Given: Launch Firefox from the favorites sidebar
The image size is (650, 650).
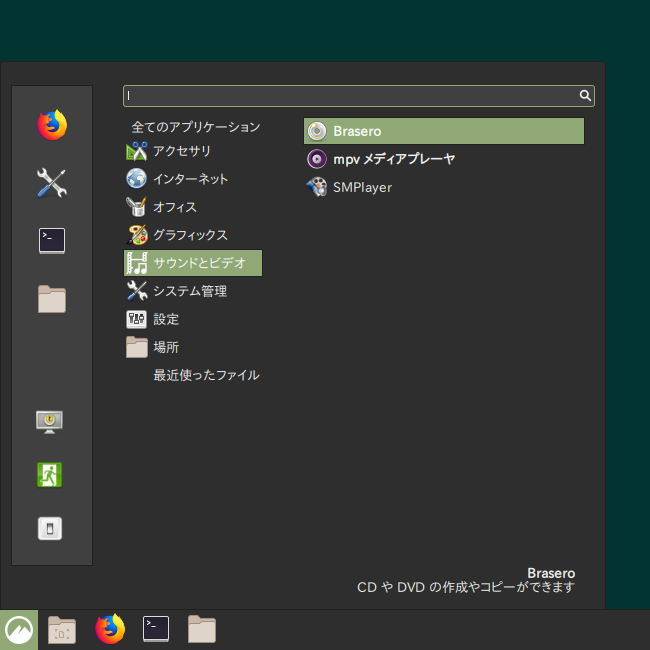Looking at the screenshot, I should [52, 125].
